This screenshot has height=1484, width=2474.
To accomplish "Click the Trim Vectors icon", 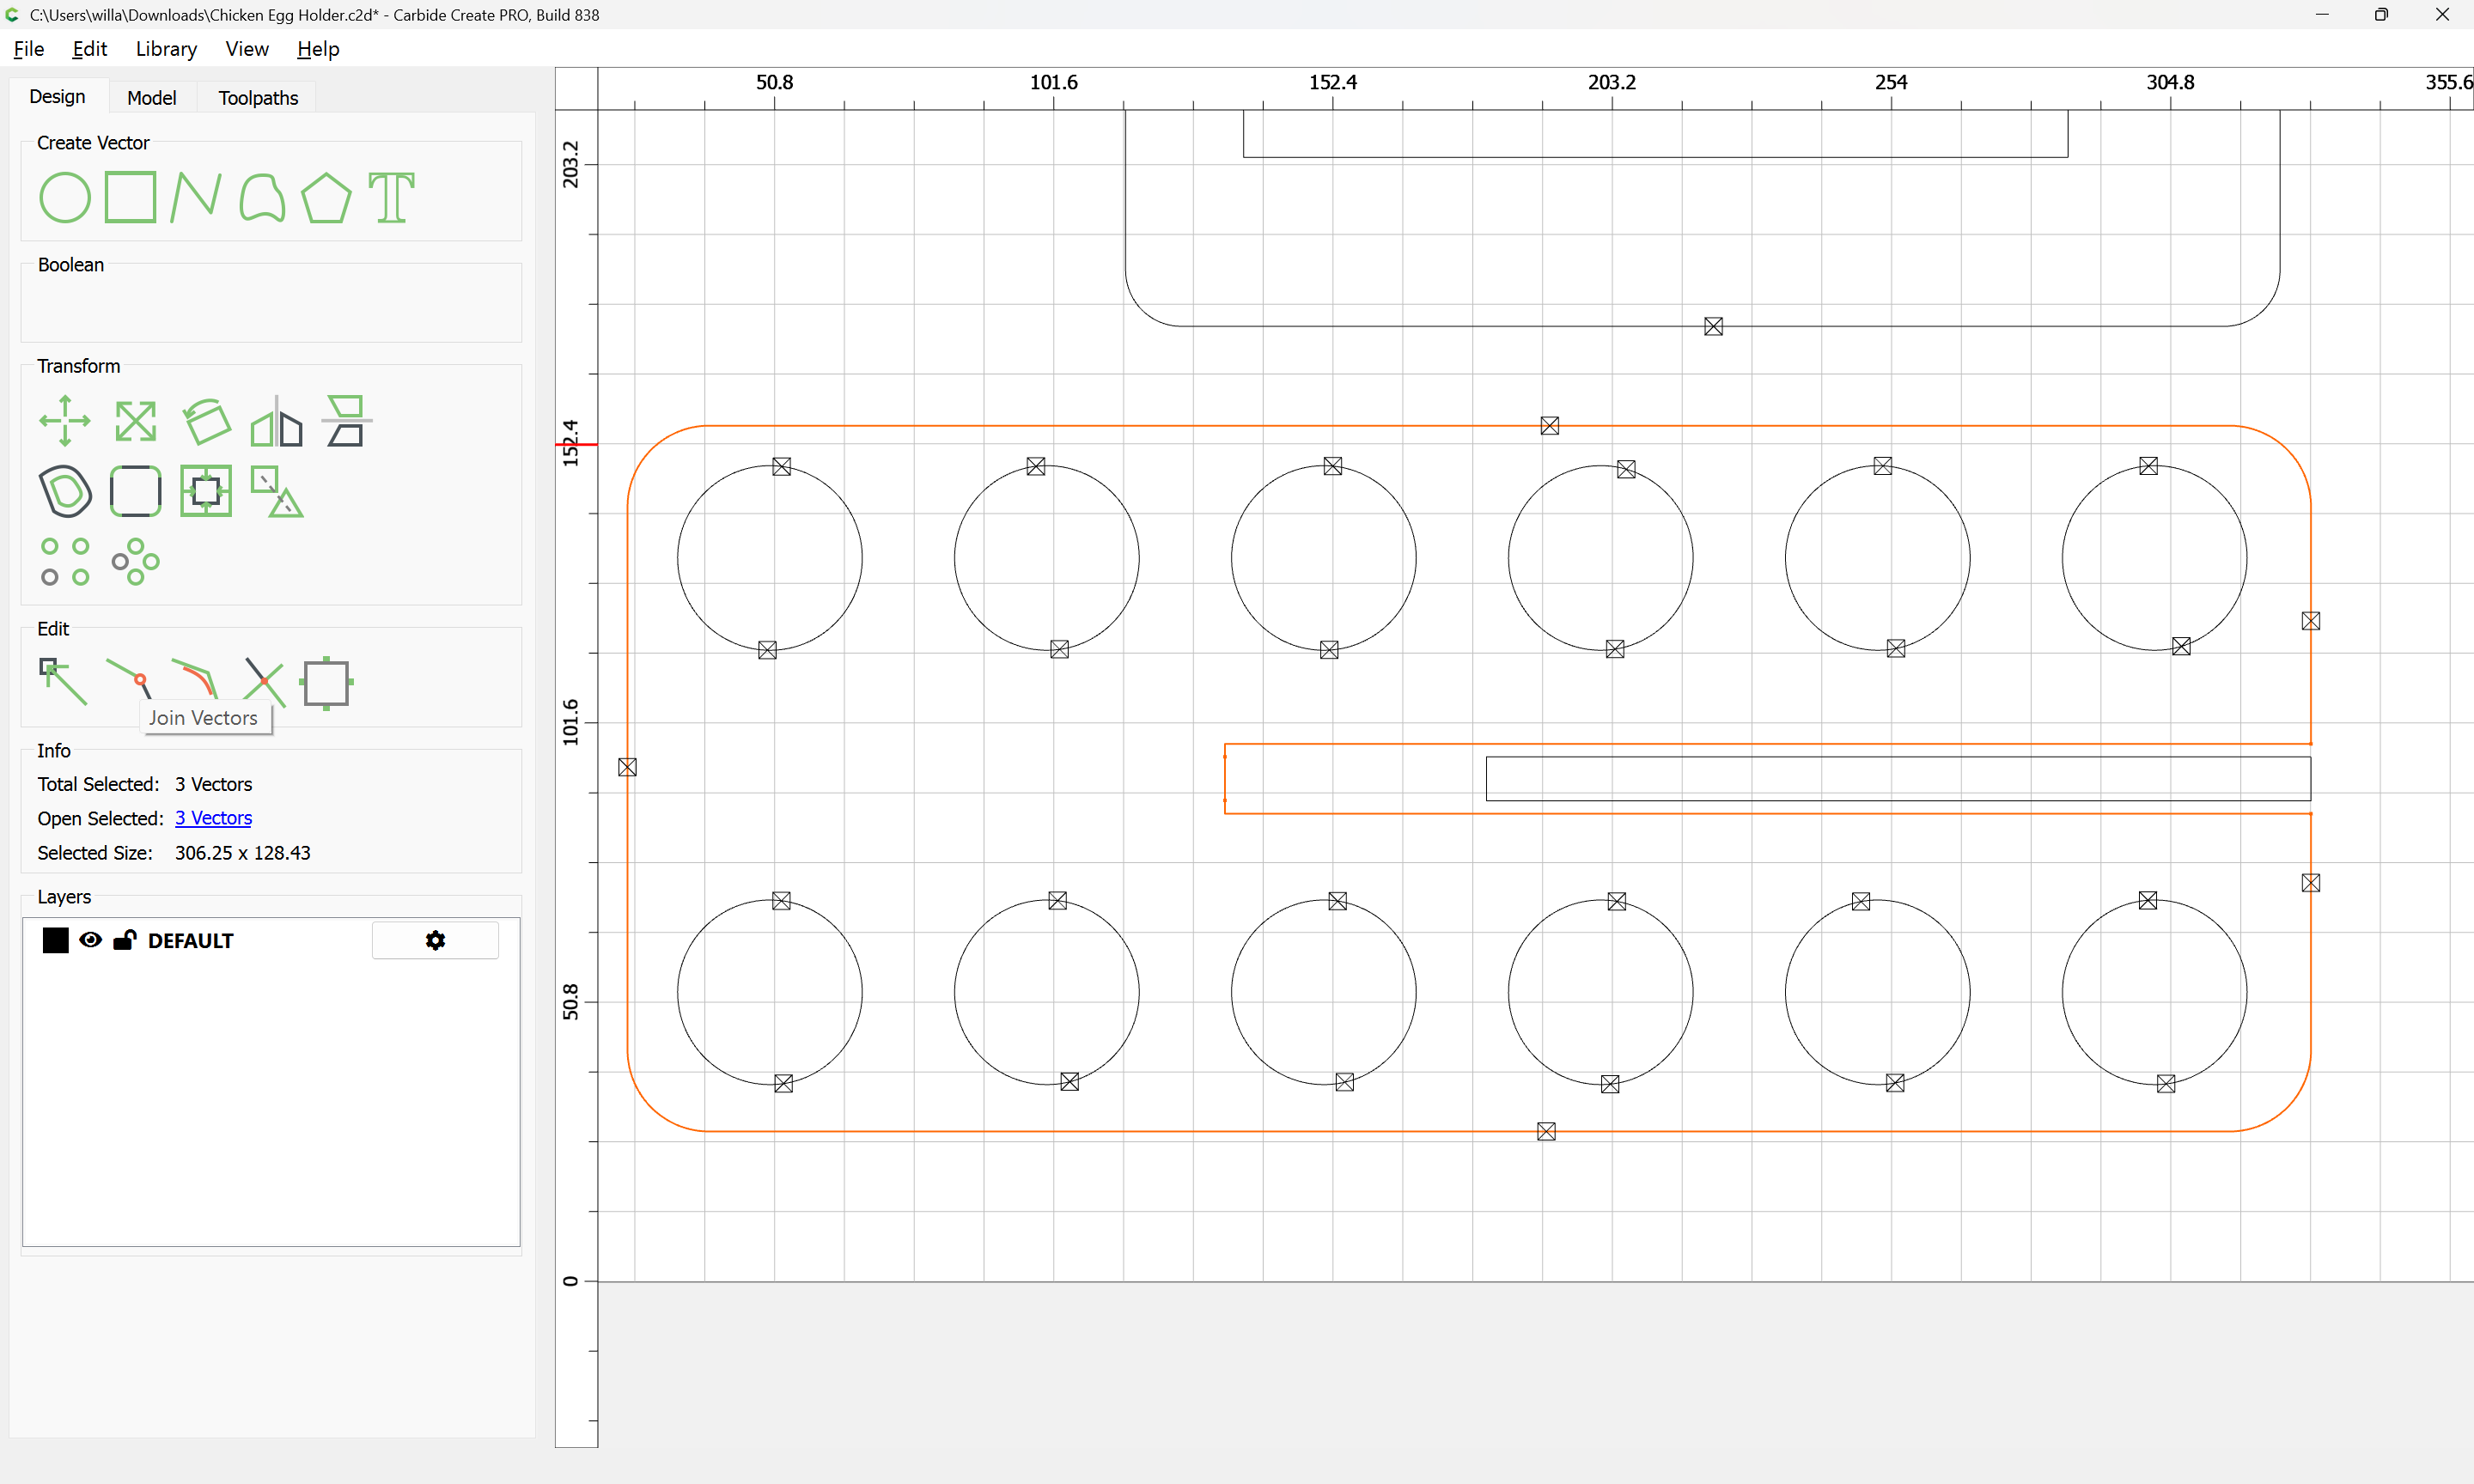I will click(264, 682).
